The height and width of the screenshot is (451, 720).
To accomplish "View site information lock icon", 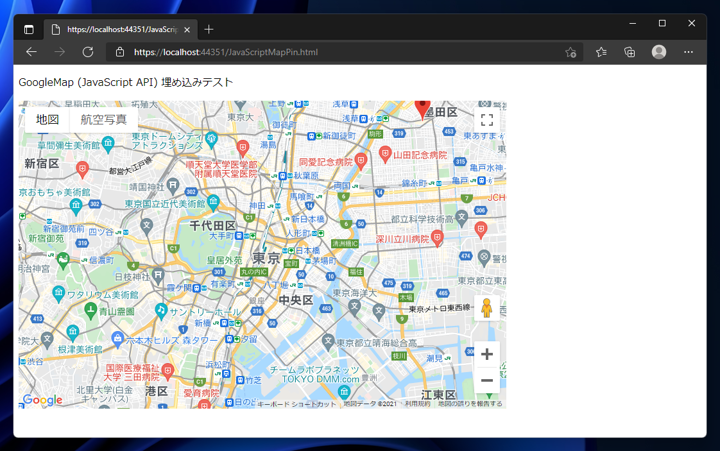I will pyautogui.click(x=120, y=52).
